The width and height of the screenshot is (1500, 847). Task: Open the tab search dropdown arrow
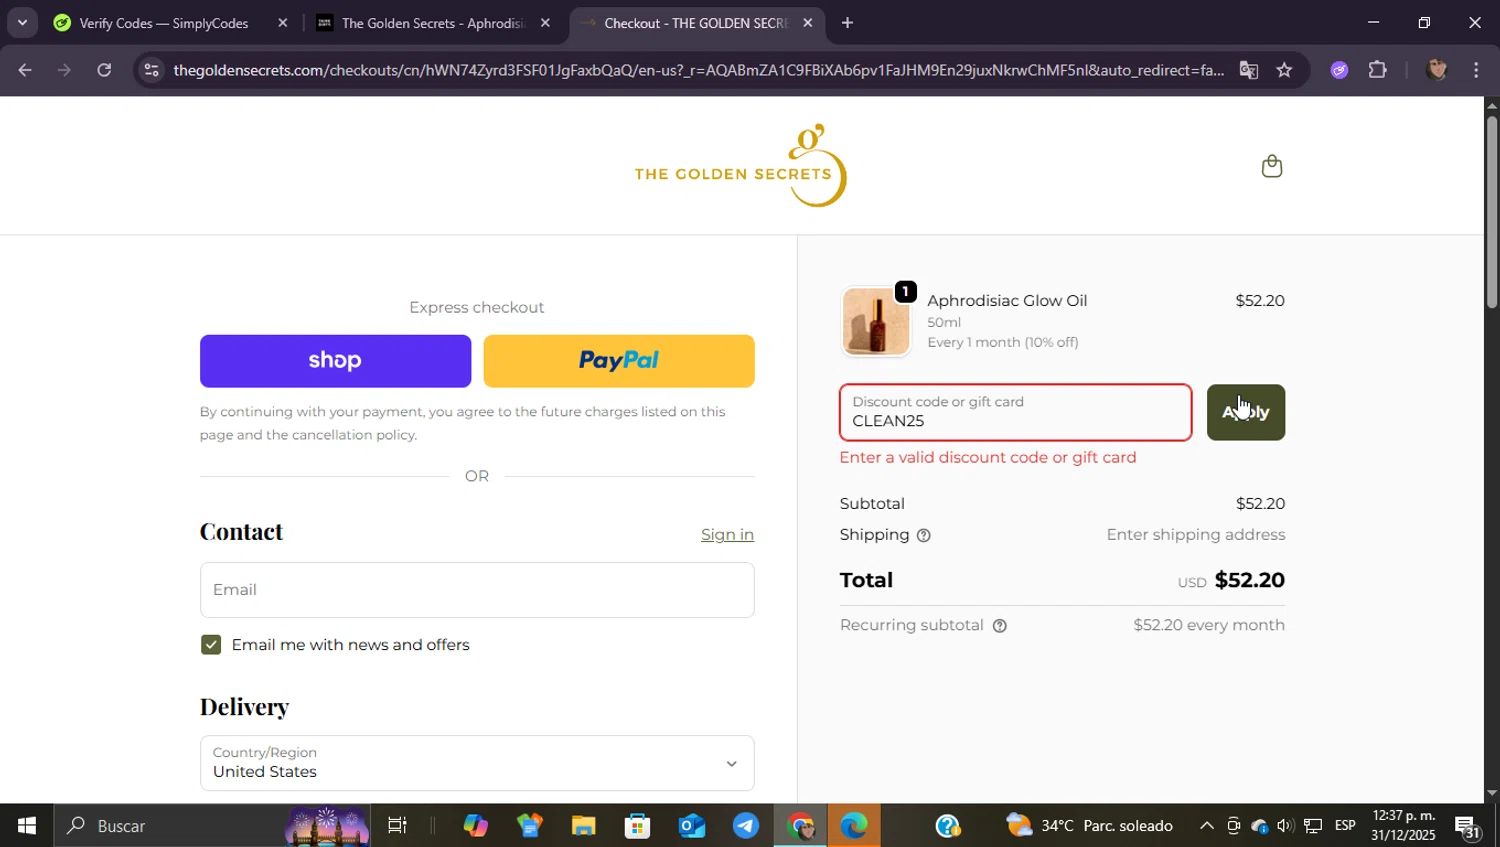tap(22, 22)
